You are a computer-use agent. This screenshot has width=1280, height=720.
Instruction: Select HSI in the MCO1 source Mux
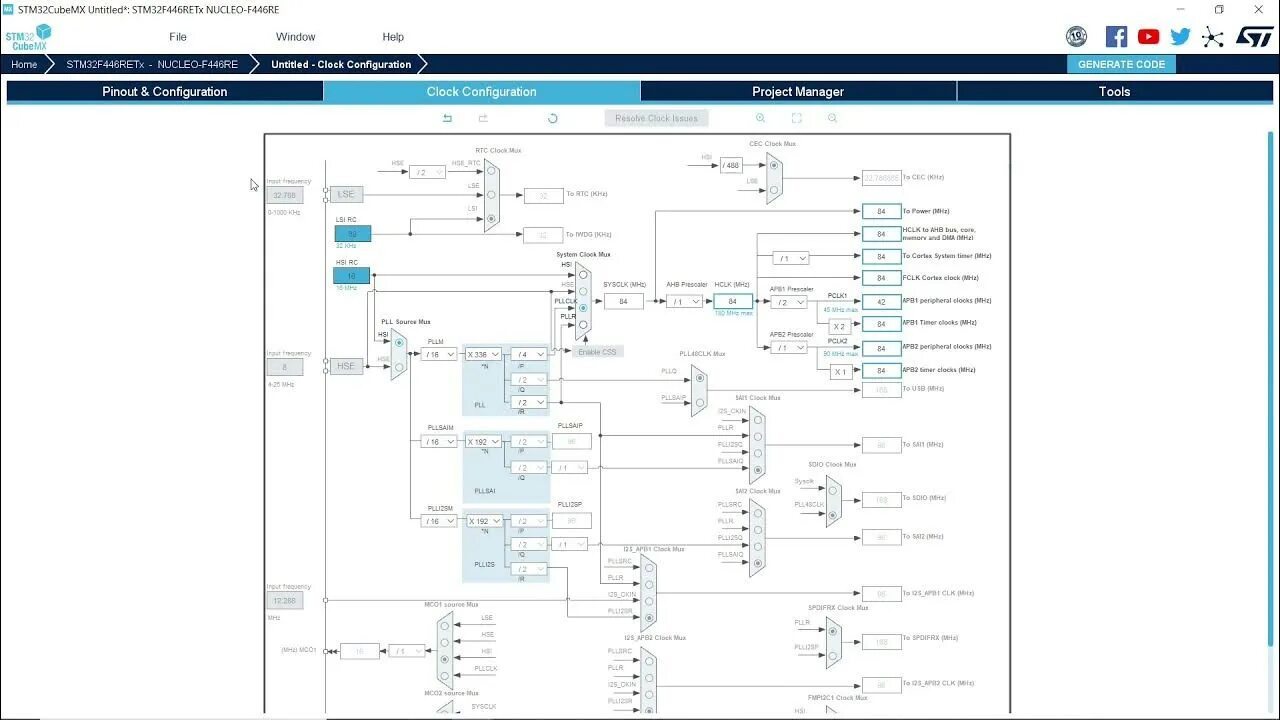pos(445,660)
